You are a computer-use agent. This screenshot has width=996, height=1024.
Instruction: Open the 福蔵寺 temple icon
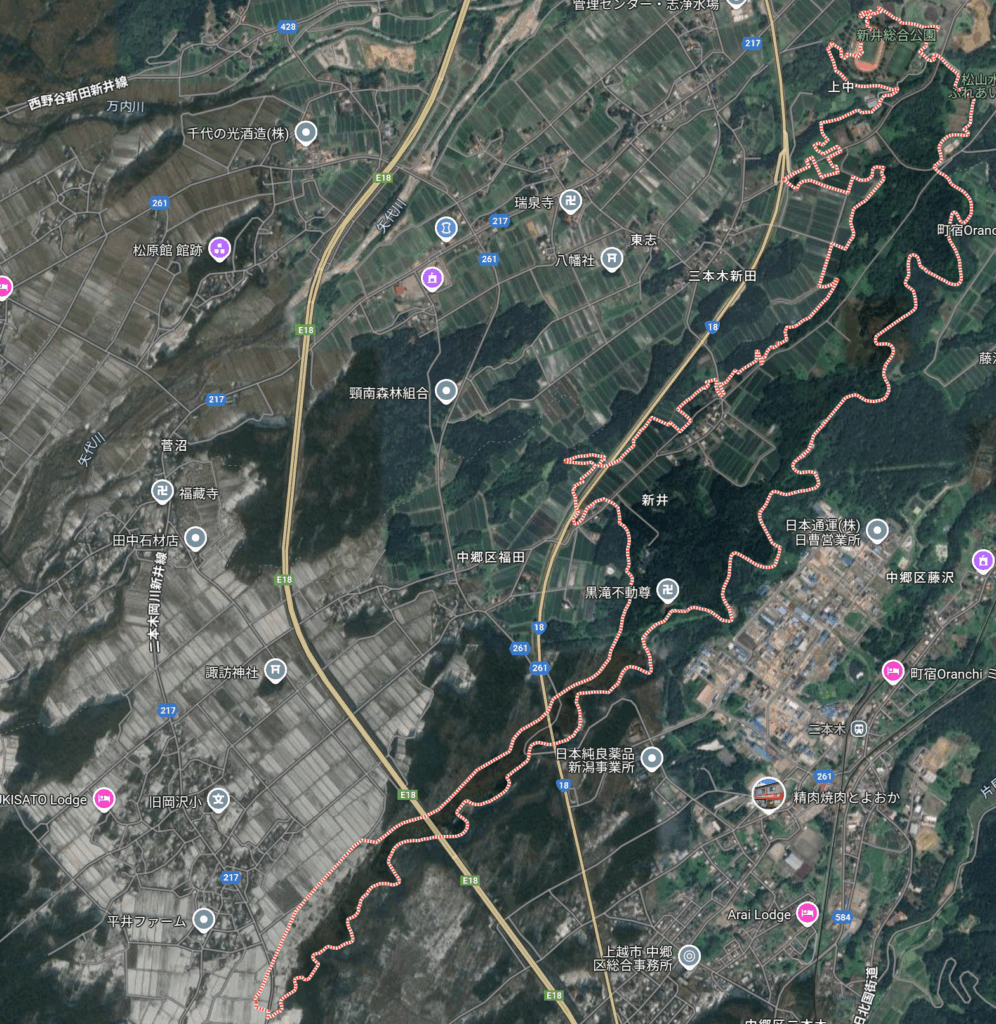[162, 492]
